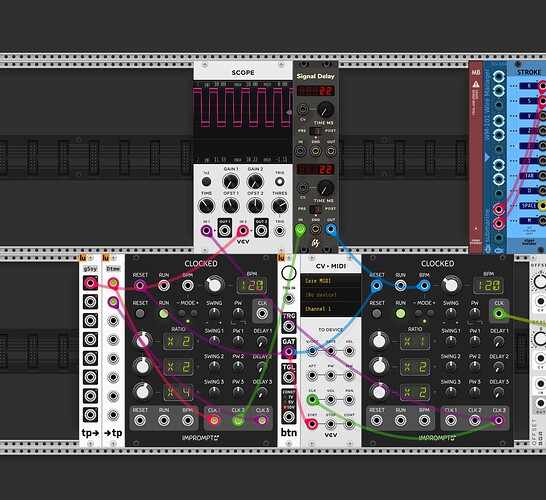This screenshot has height=500, width=546.
Task: Click CLK 1 output on left CLOCKED
Action: [214, 421]
